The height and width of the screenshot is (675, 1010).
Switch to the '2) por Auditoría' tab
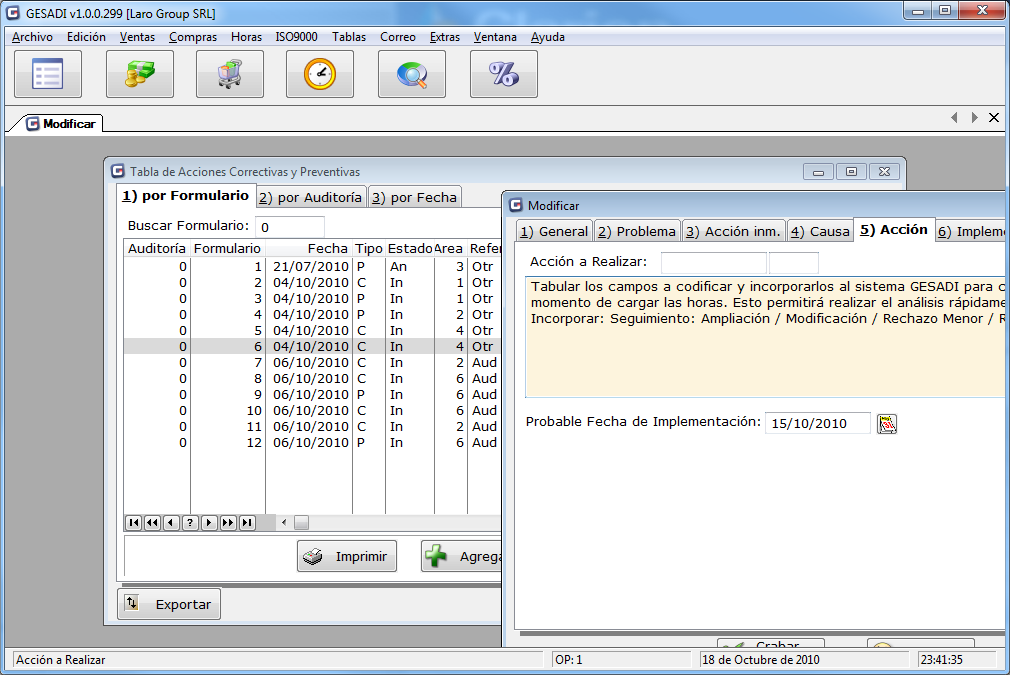click(311, 197)
